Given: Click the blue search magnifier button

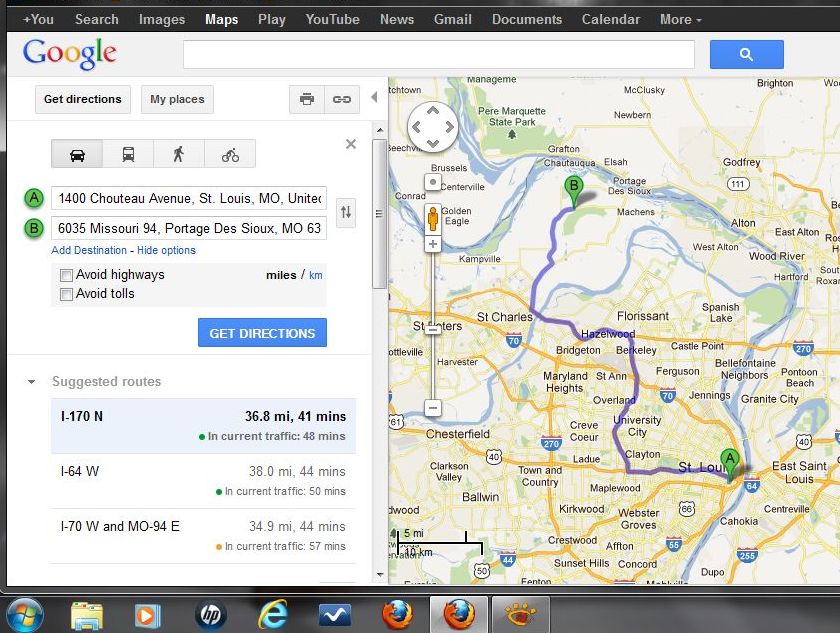Looking at the screenshot, I should pos(747,54).
